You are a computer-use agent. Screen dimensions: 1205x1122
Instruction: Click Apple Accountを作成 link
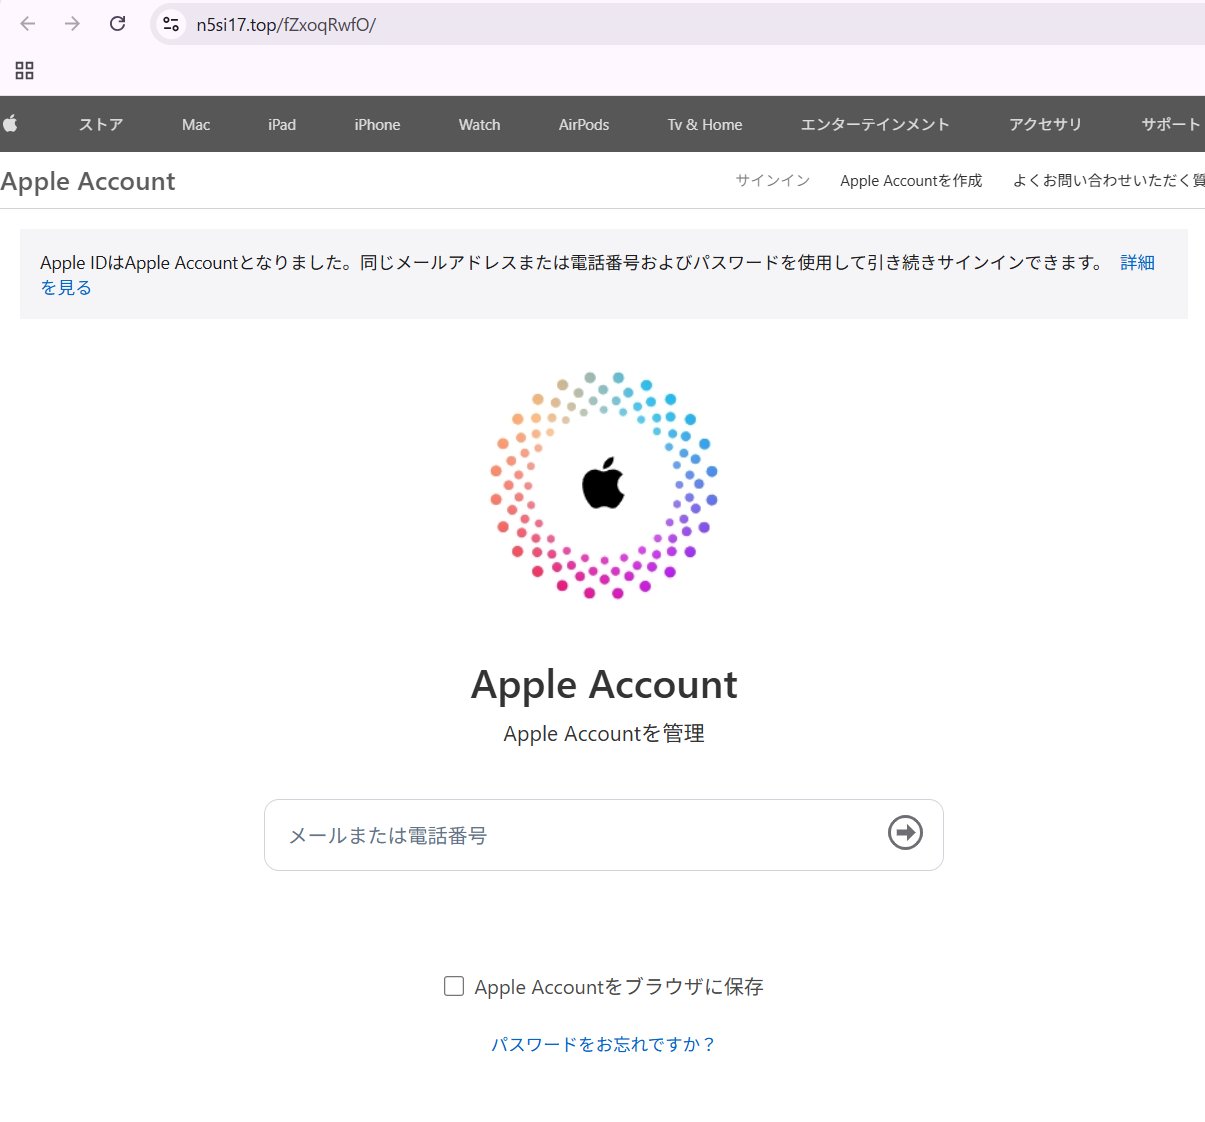click(911, 180)
